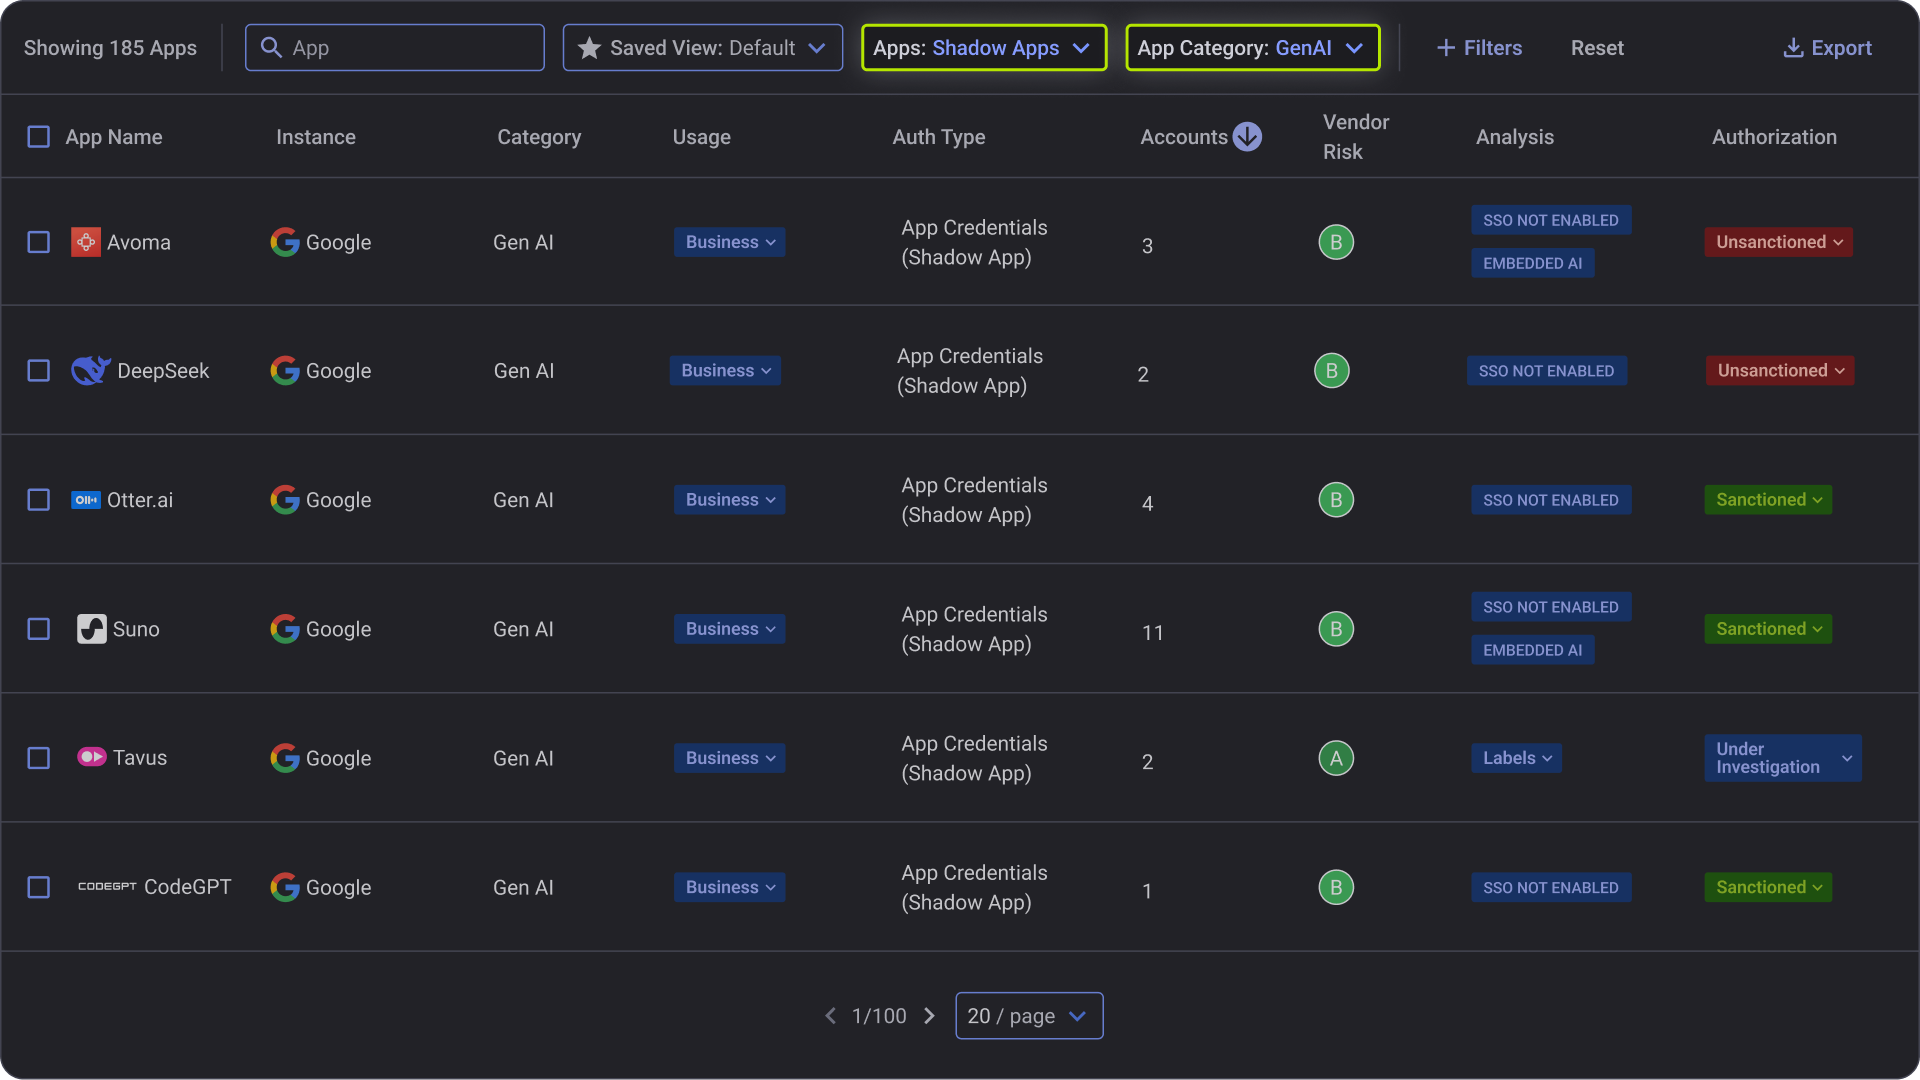This screenshot has height=1080, width=1920.
Task: Check the Avoma row checkbox
Action: [x=38, y=242]
